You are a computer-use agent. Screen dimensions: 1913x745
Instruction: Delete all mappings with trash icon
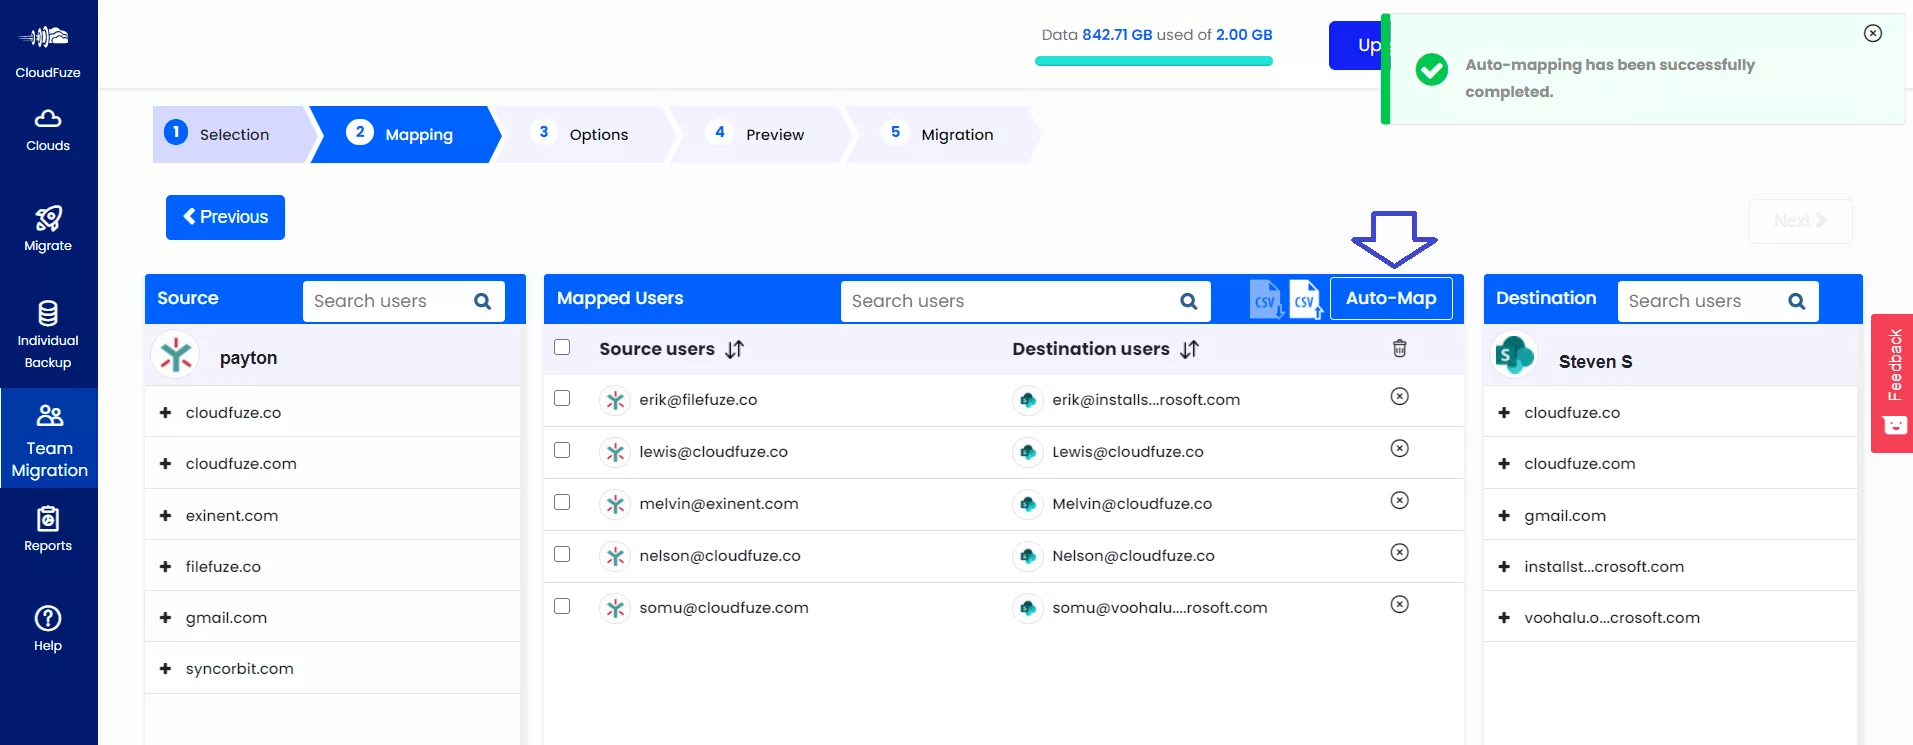tap(1400, 348)
